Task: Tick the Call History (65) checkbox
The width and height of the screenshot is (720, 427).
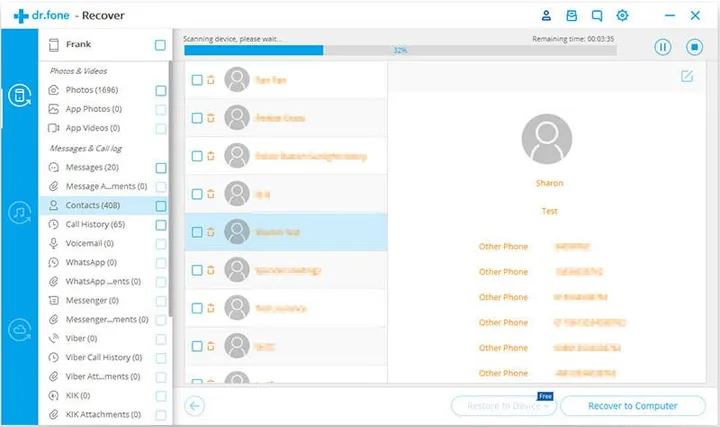Action: (161, 225)
